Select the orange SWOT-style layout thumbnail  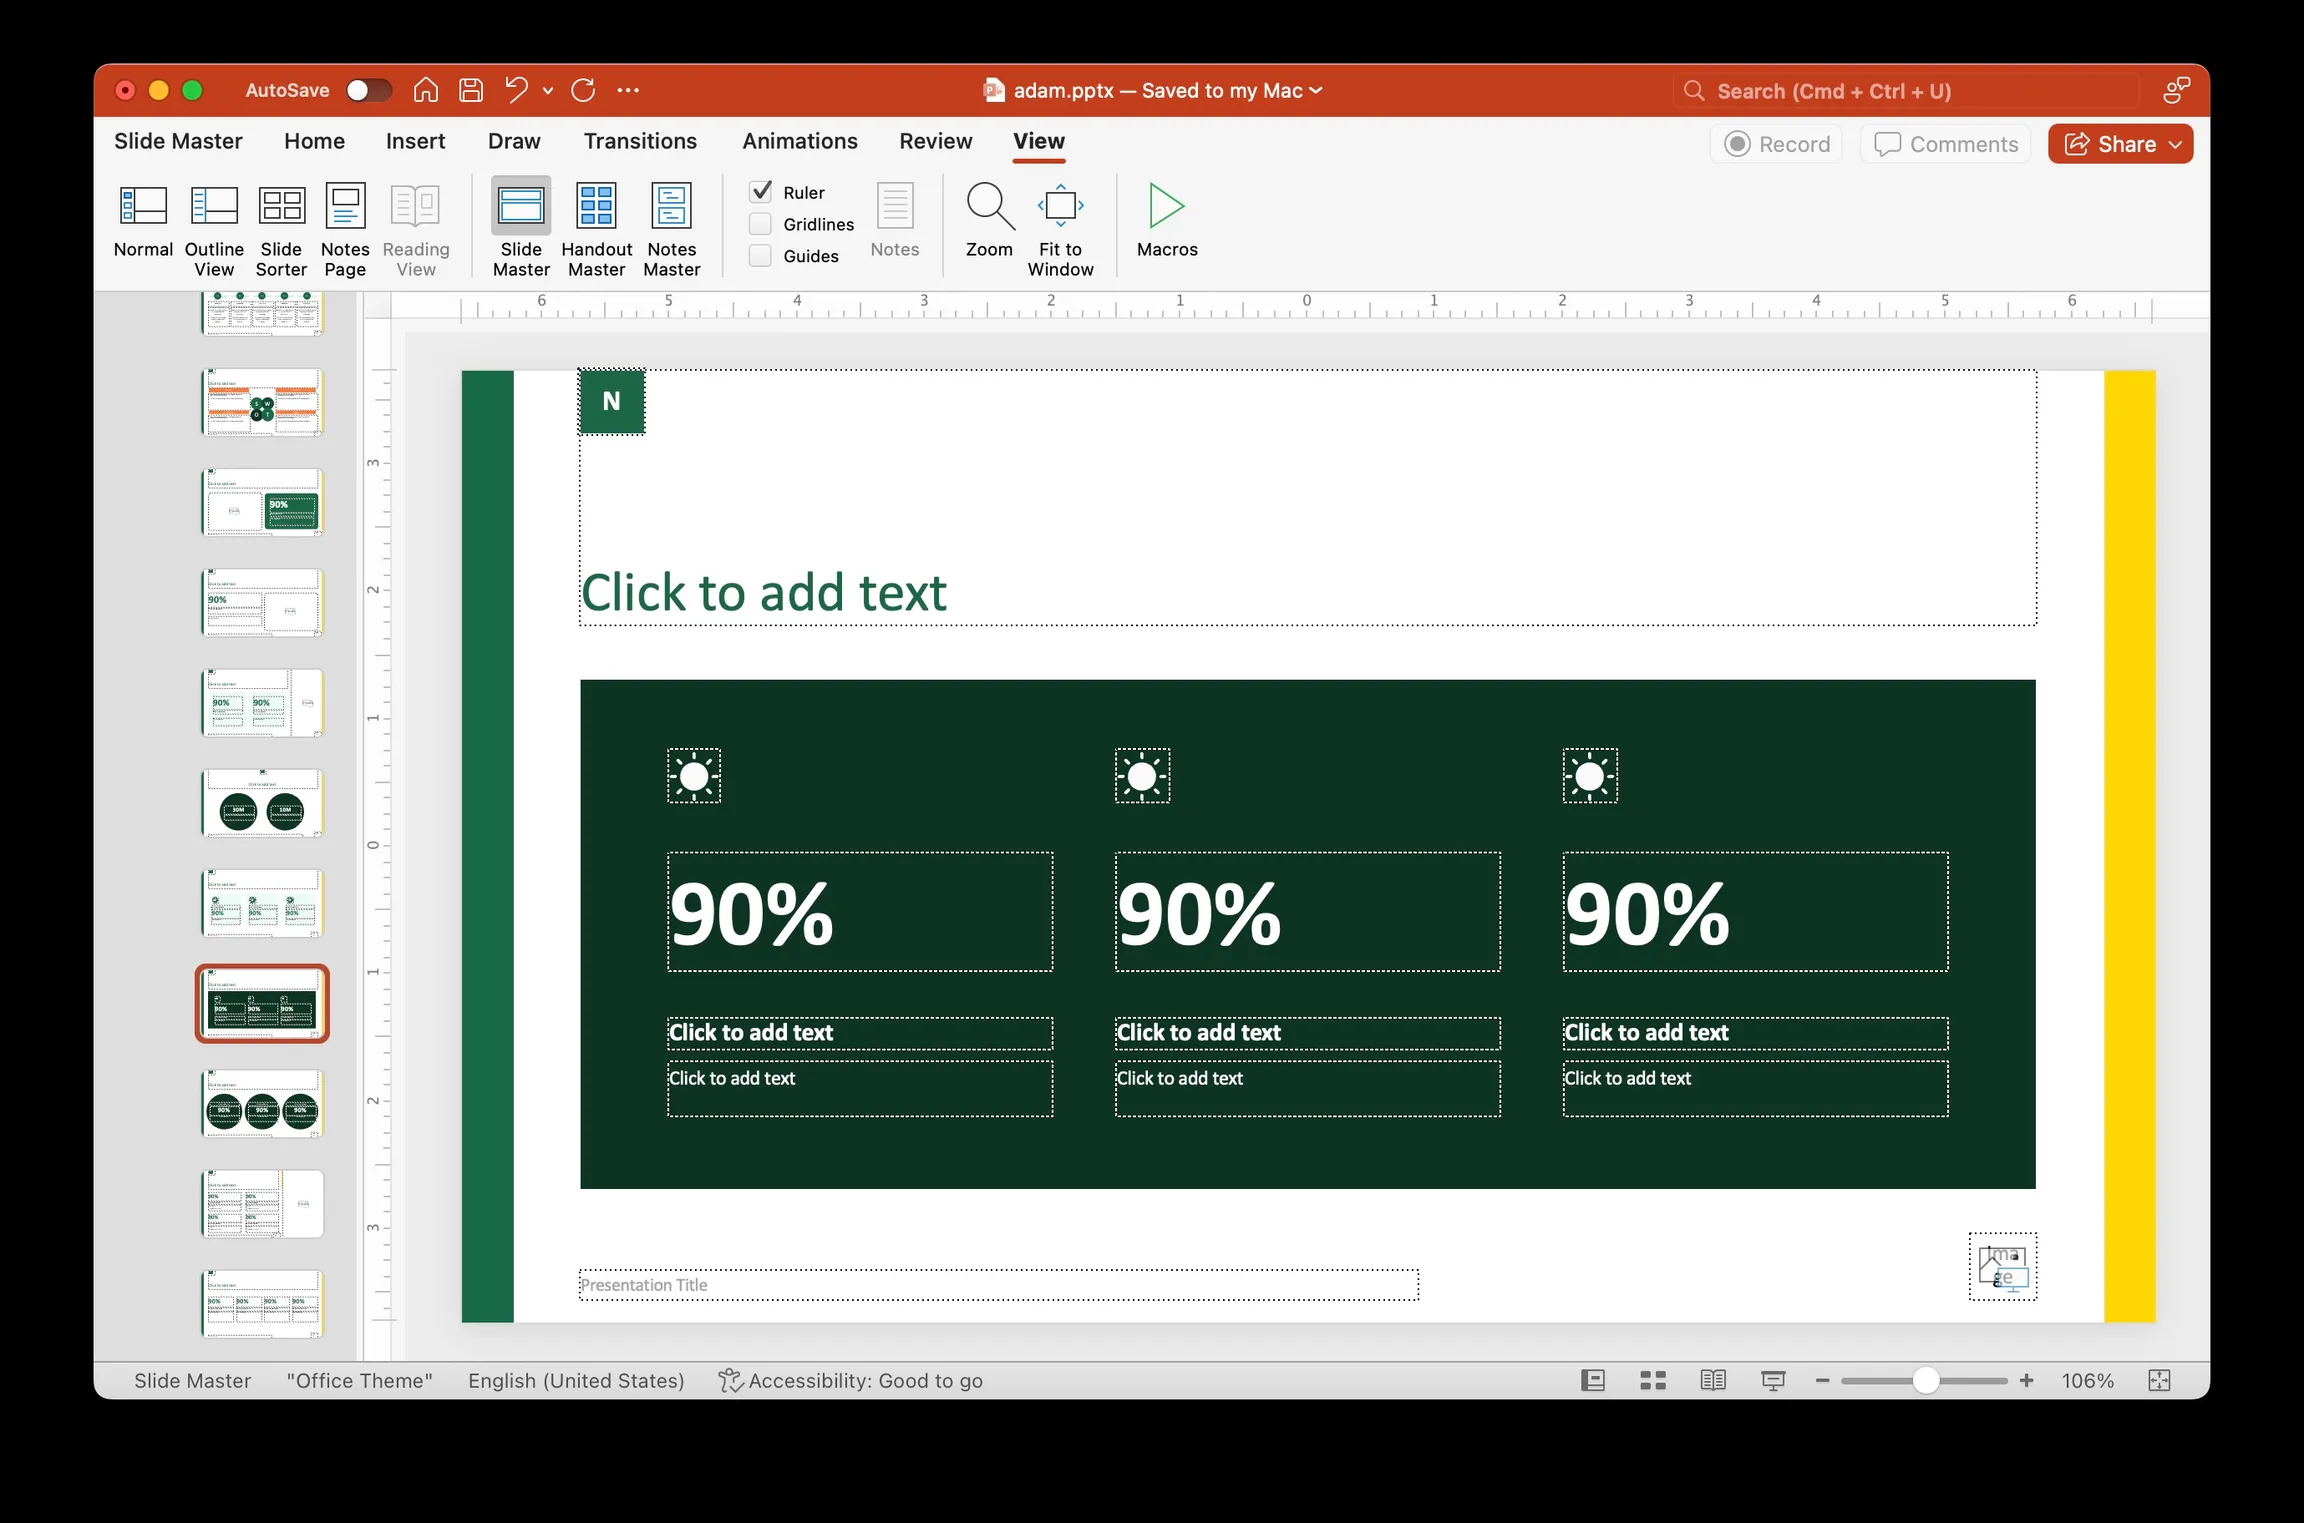262,402
